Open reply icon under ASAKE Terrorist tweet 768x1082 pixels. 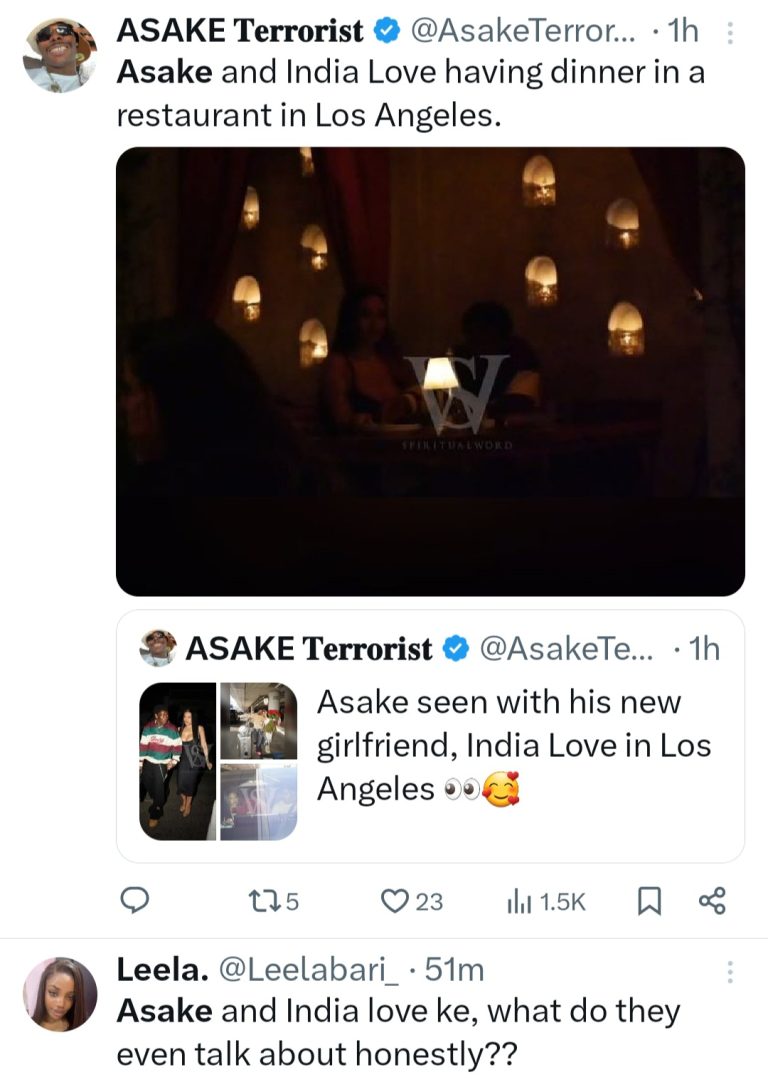click(135, 901)
